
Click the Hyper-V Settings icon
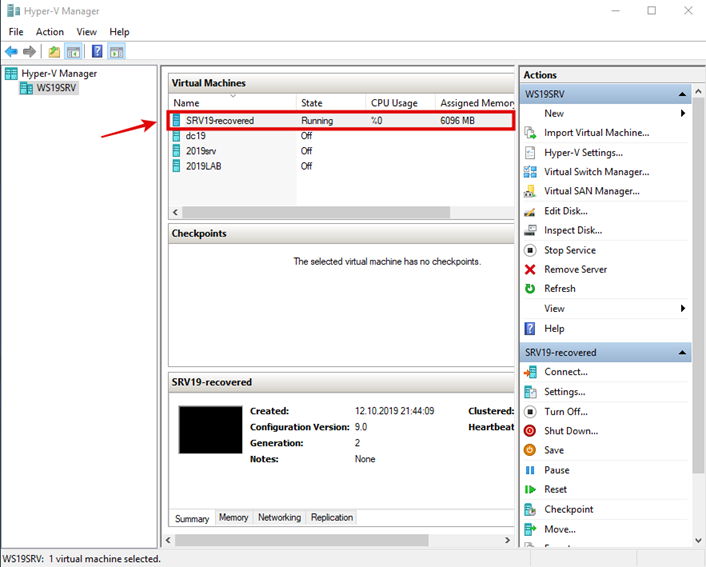click(530, 153)
